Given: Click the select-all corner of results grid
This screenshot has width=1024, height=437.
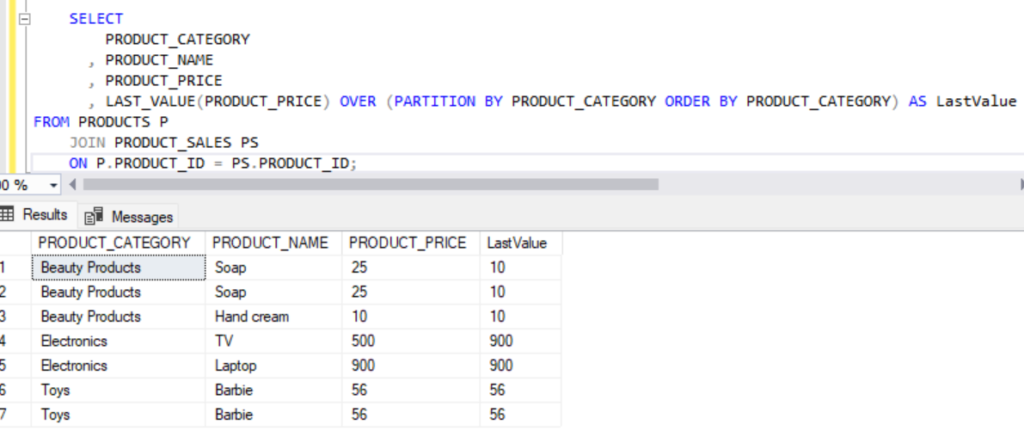Looking at the screenshot, I should pos(12,243).
